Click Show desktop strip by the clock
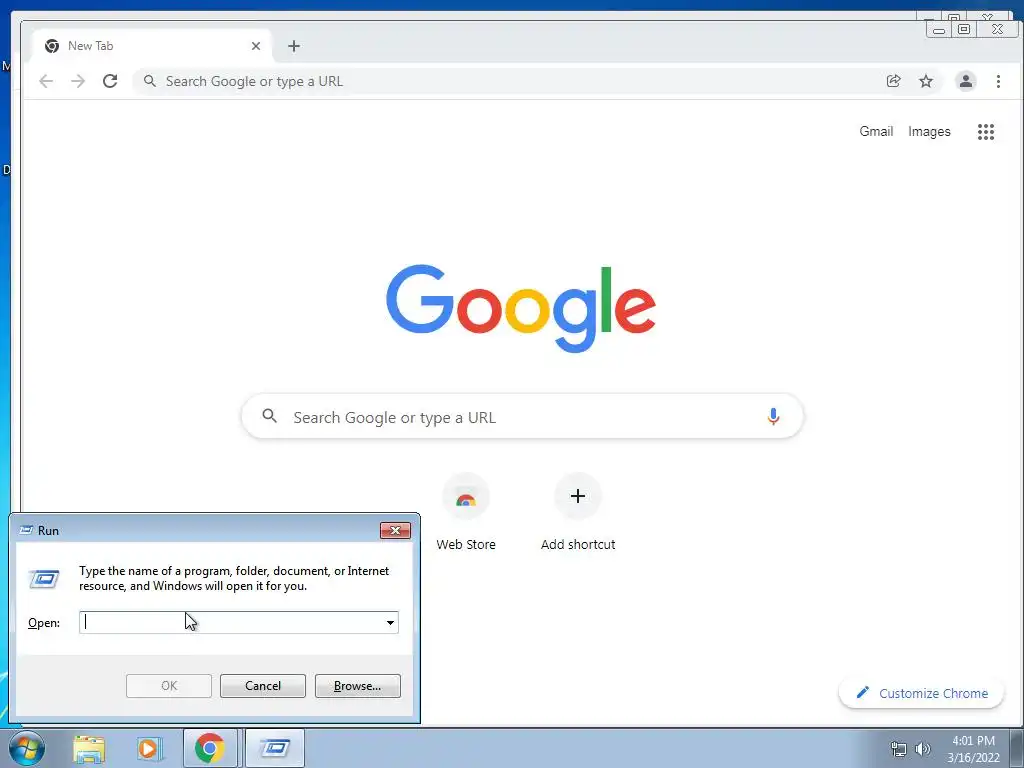Viewport: 1024px width, 768px height. pyautogui.click(x=1016, y=748)
